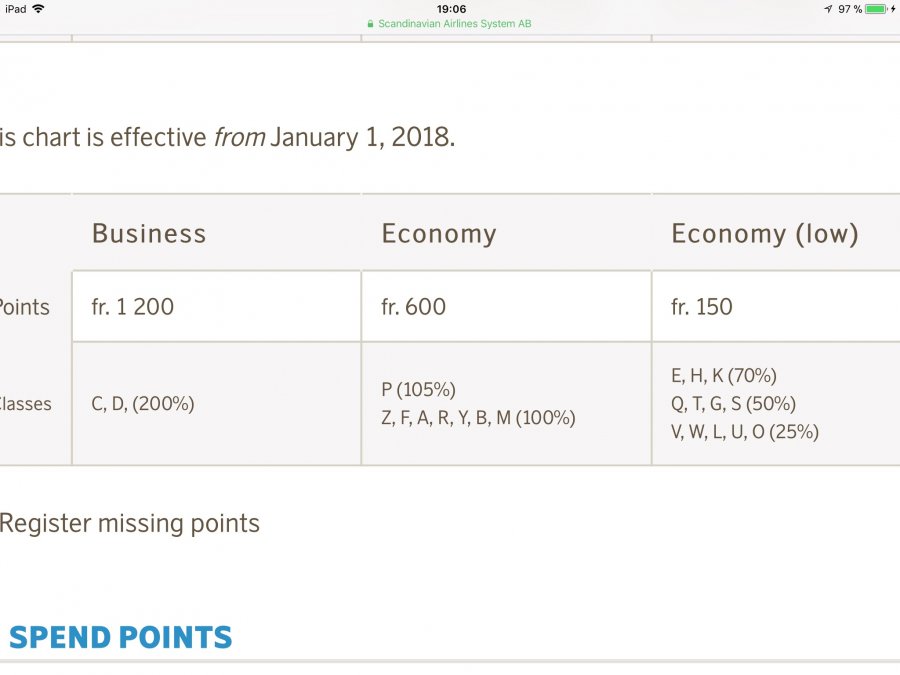Image resolution: width=900 pixels, height=675 pixels.
Task: Select the Business column header
Action: pos(149,234)
